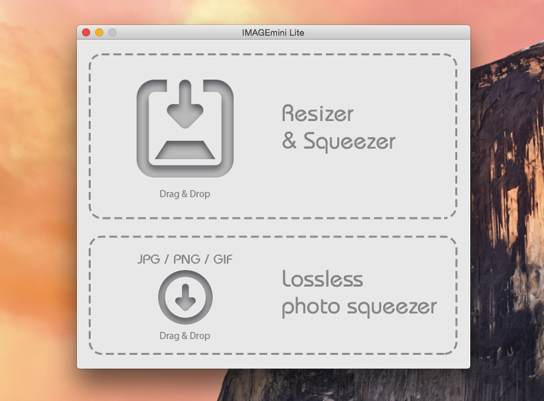Screen dimensions: 544x401
Task: Click Drag & Drop label under circle icon
Action: (x=185, y=336)
